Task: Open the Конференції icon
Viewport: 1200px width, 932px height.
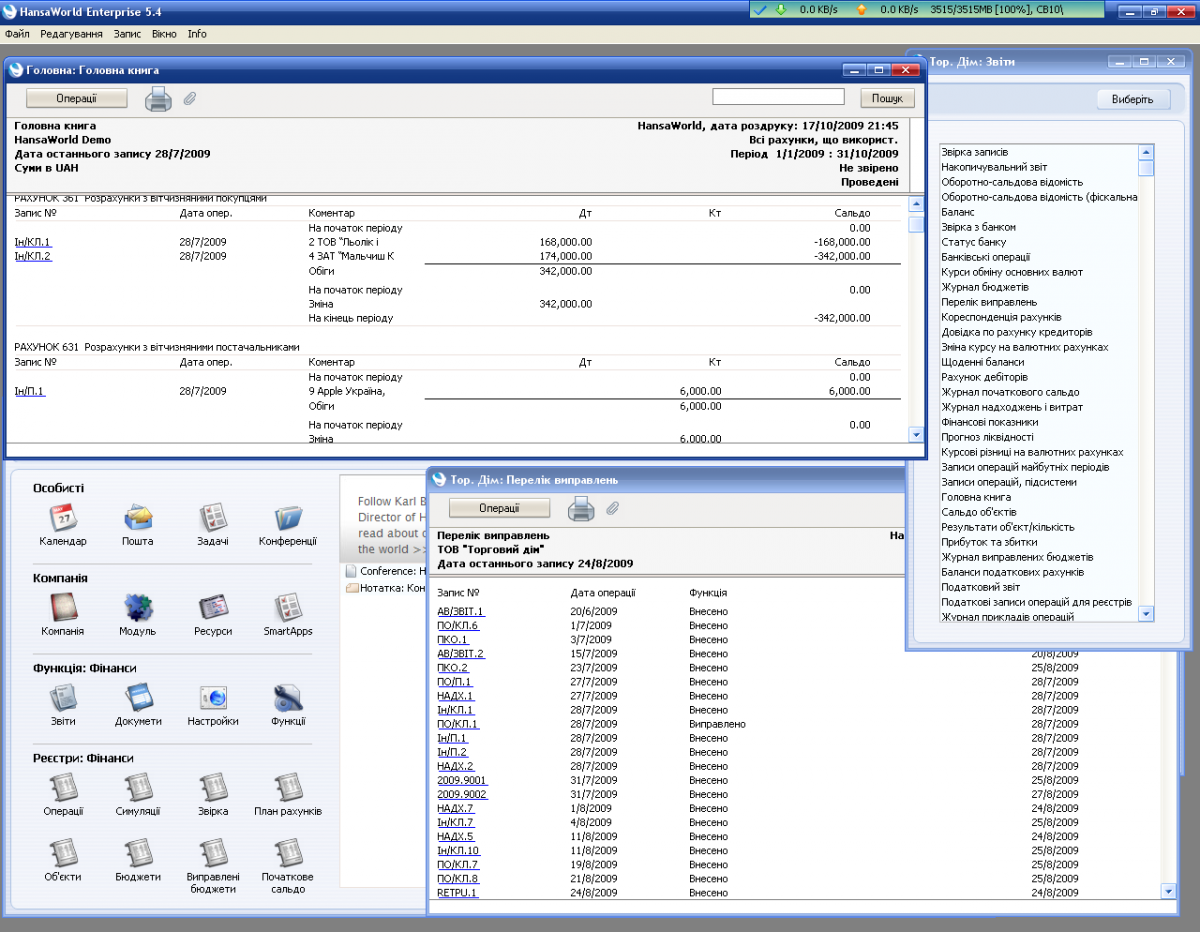Action: click(288, 517)
